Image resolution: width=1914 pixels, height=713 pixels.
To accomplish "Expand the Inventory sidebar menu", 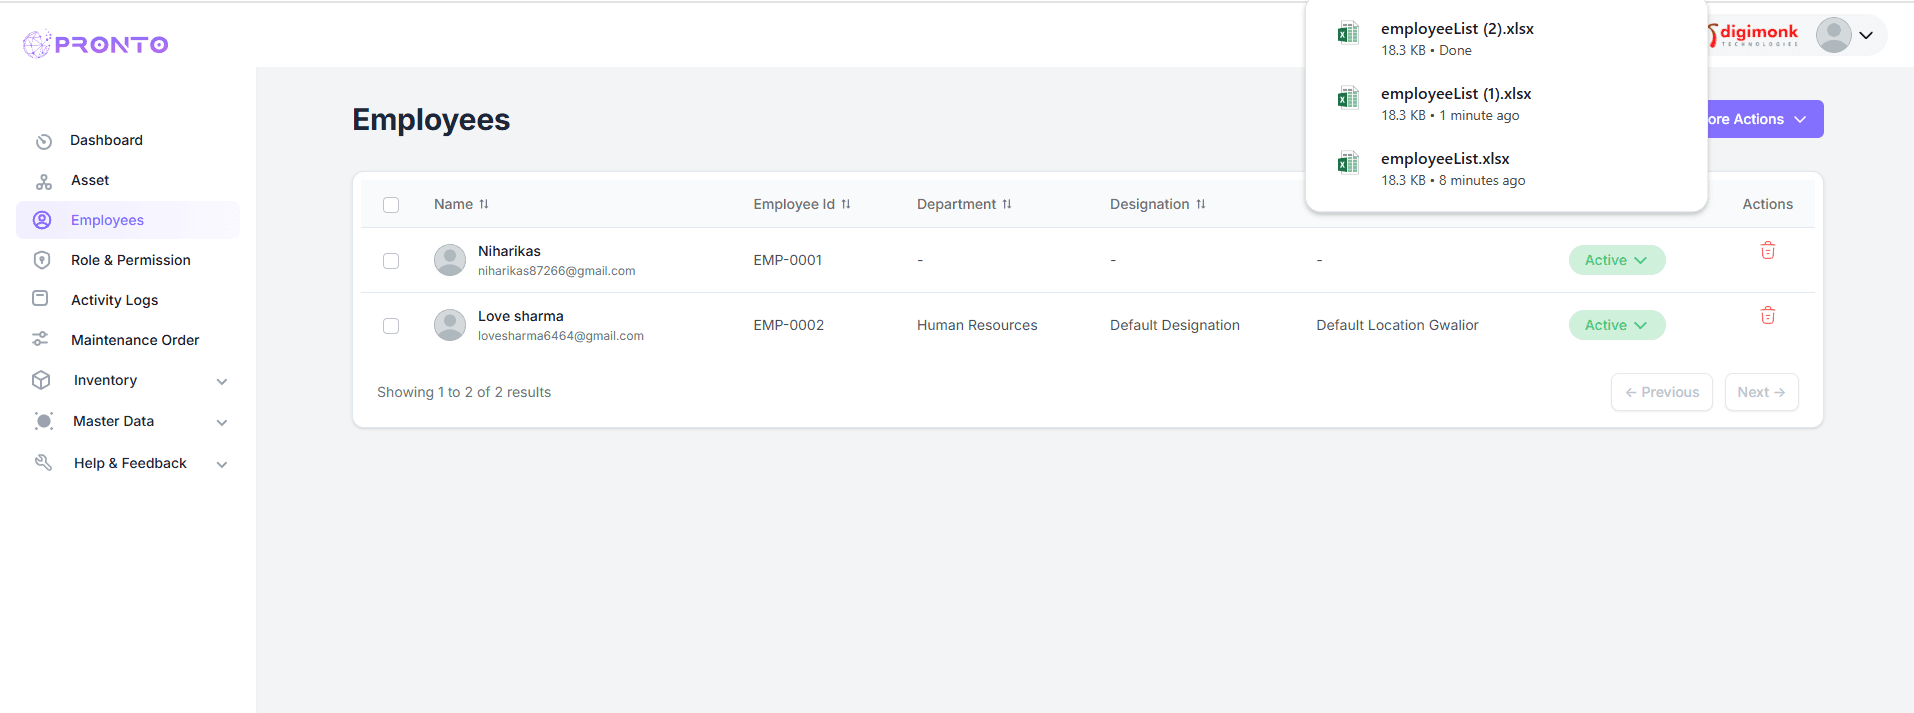I will tap(222, 381).
